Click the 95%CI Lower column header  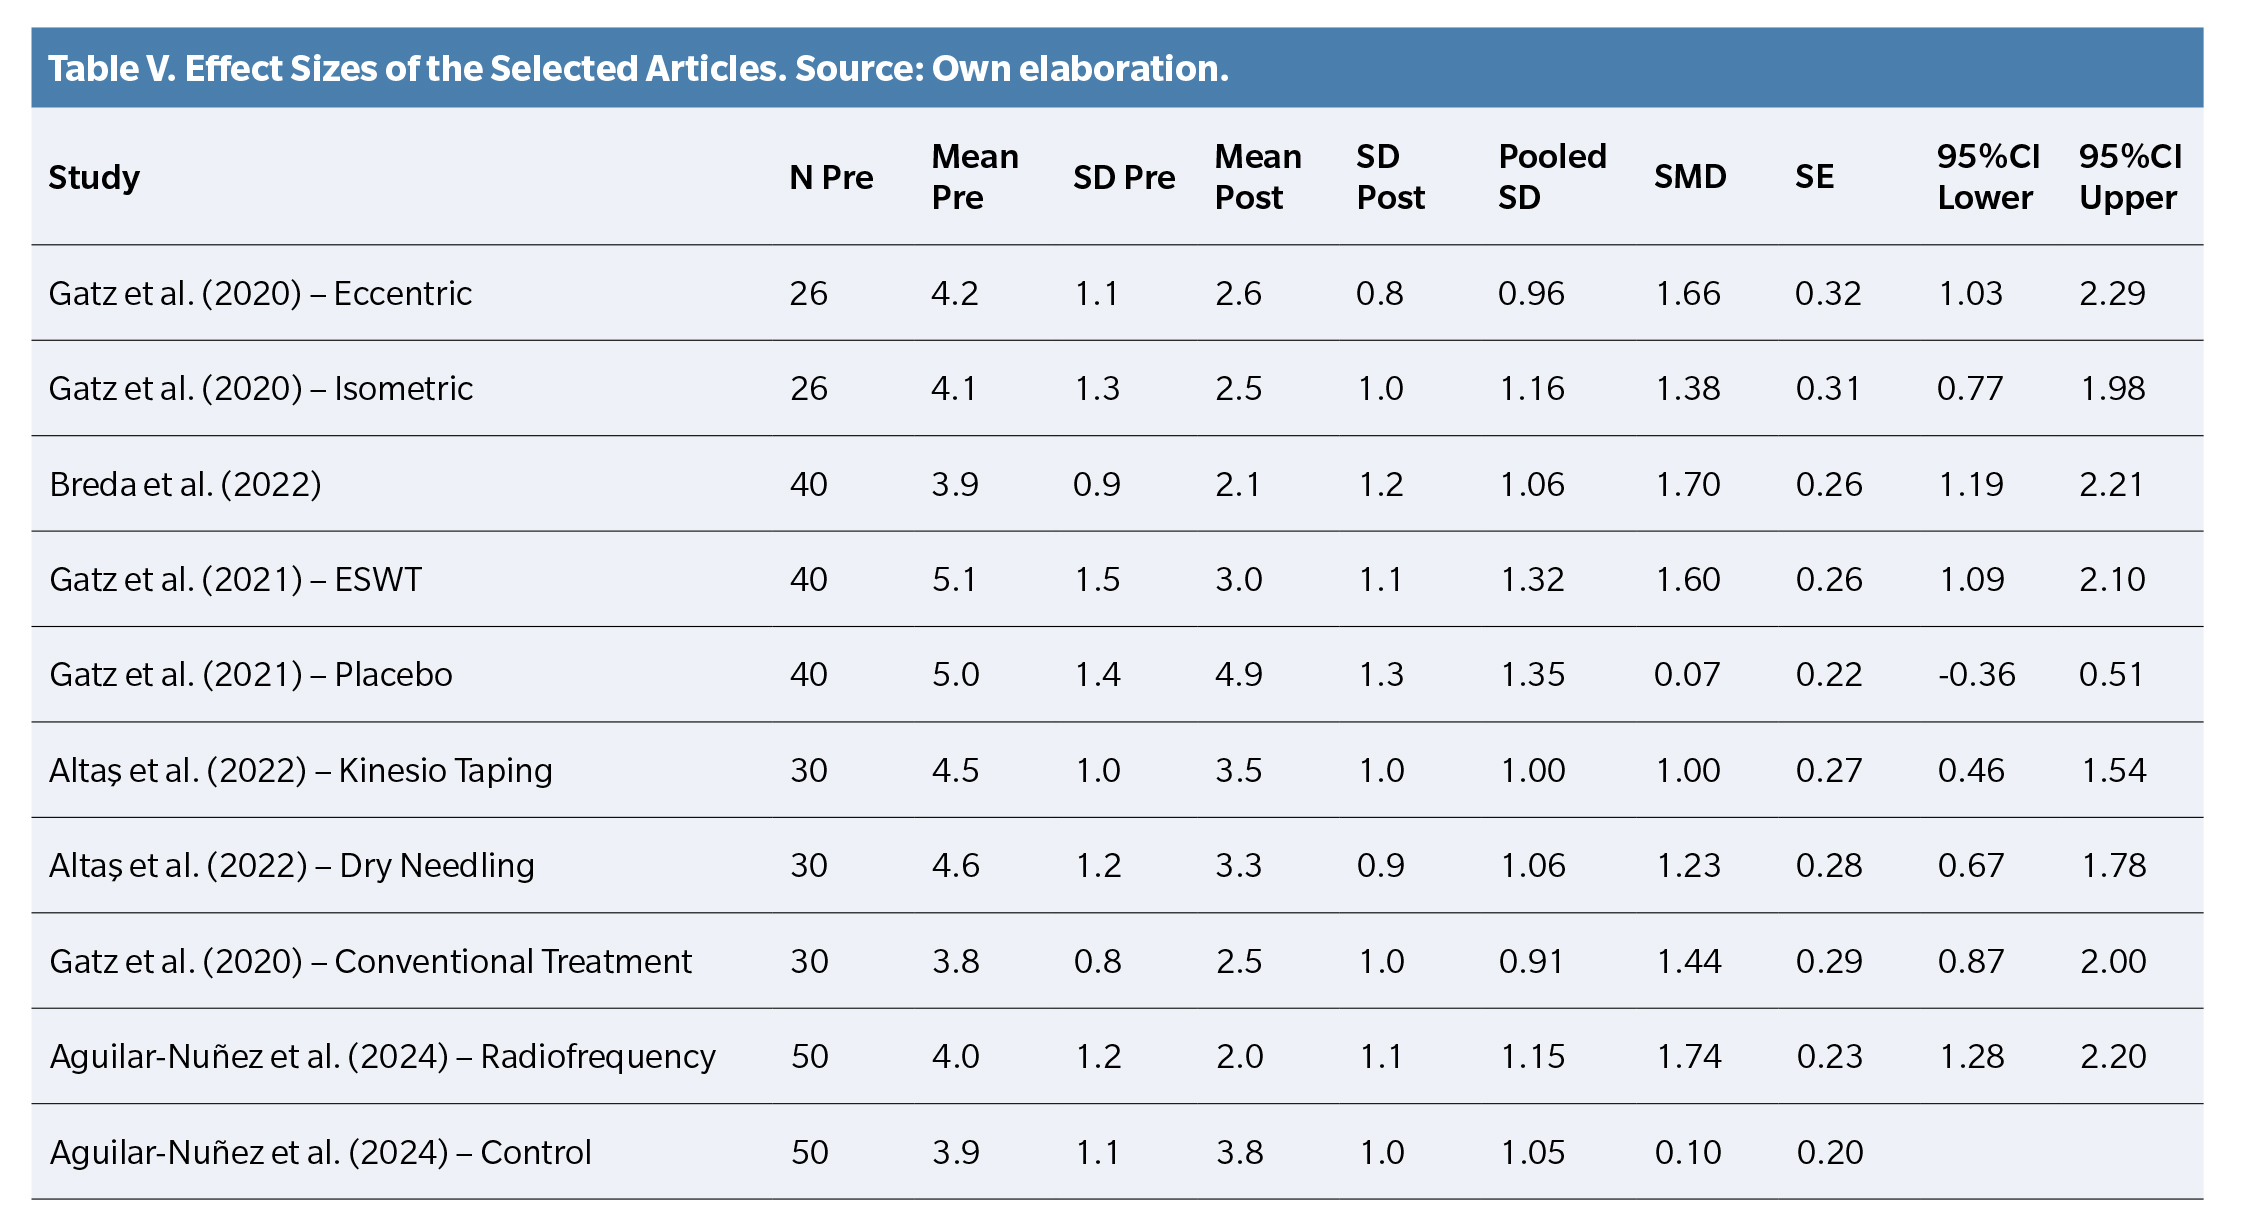(1988, 177)
